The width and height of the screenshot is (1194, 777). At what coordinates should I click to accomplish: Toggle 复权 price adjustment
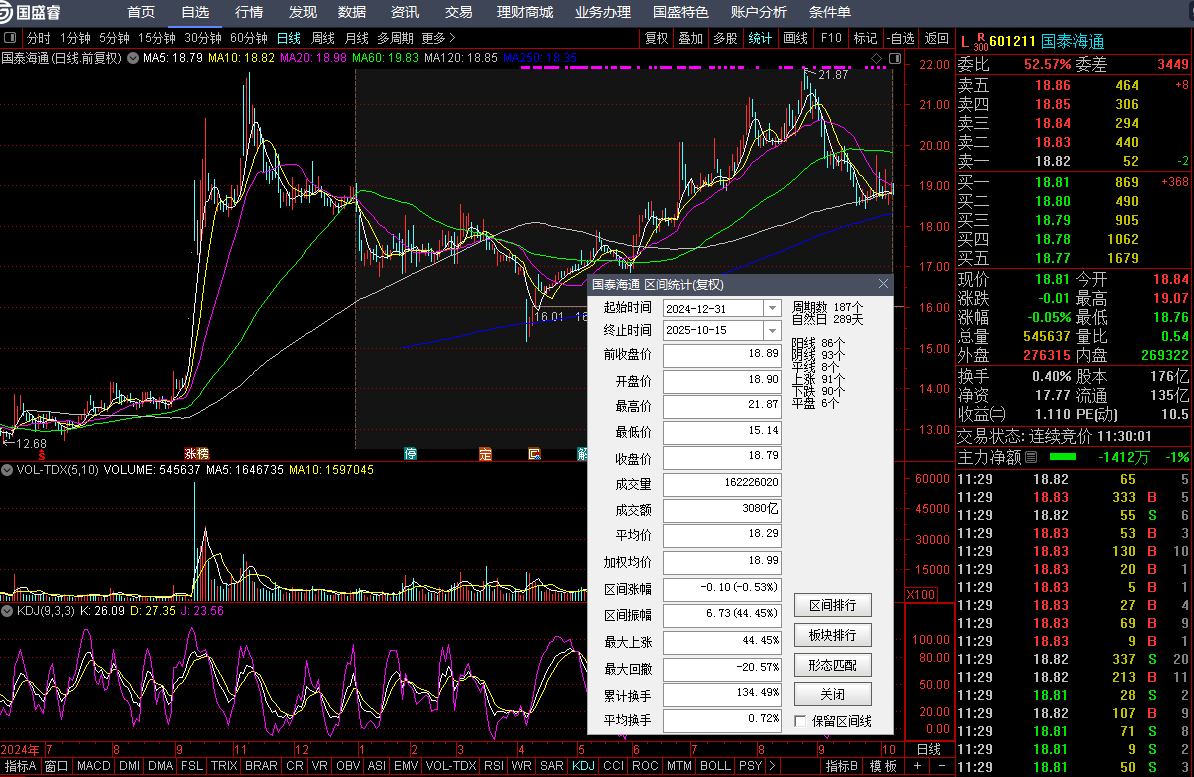(656, 38)
